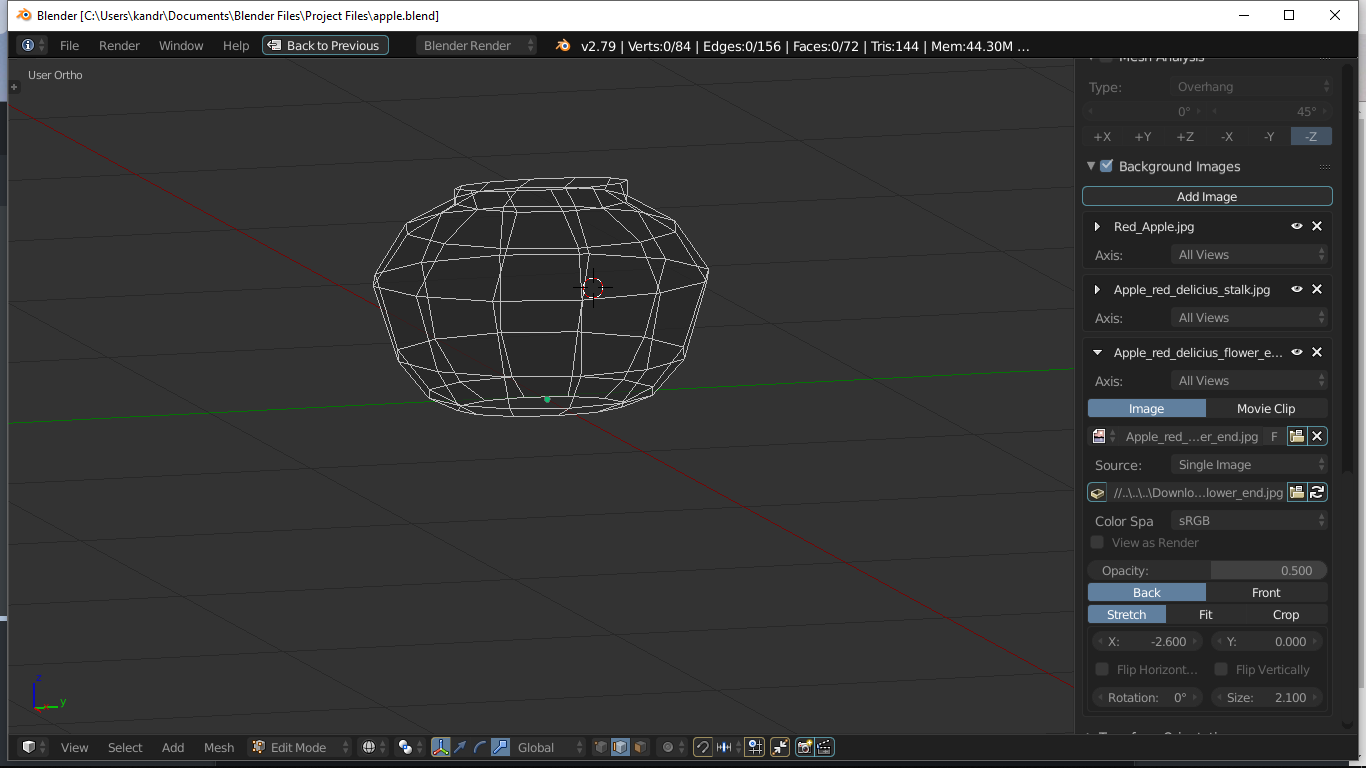Open the Help menu
1366x768 pixels.
236,46
